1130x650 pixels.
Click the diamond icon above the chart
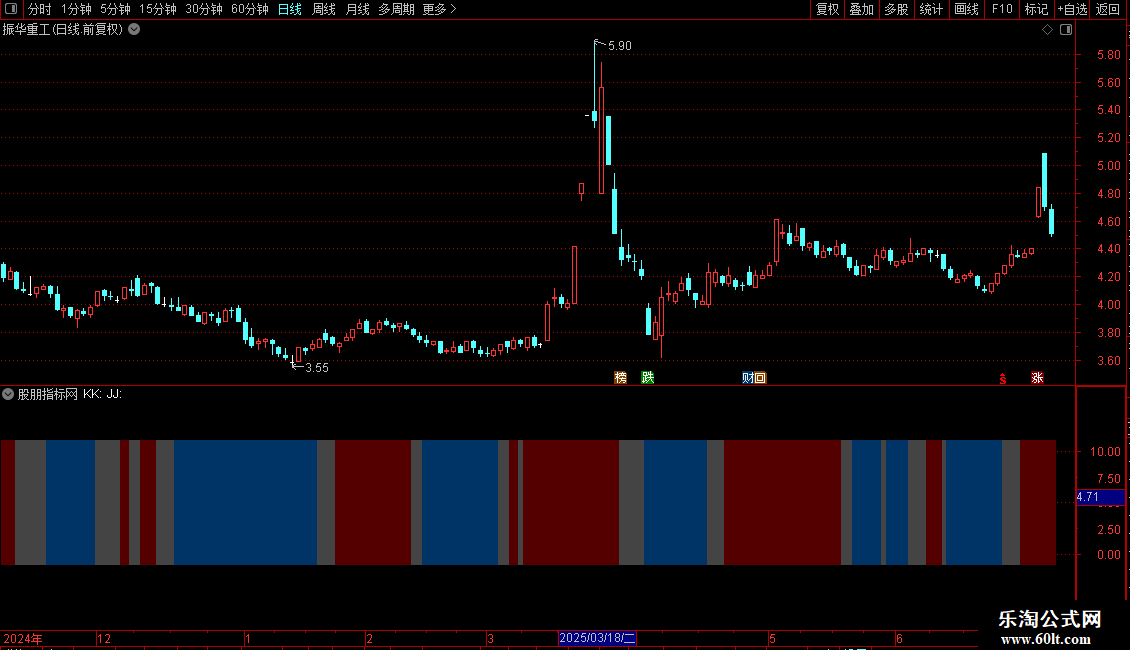pos(1047,30)
